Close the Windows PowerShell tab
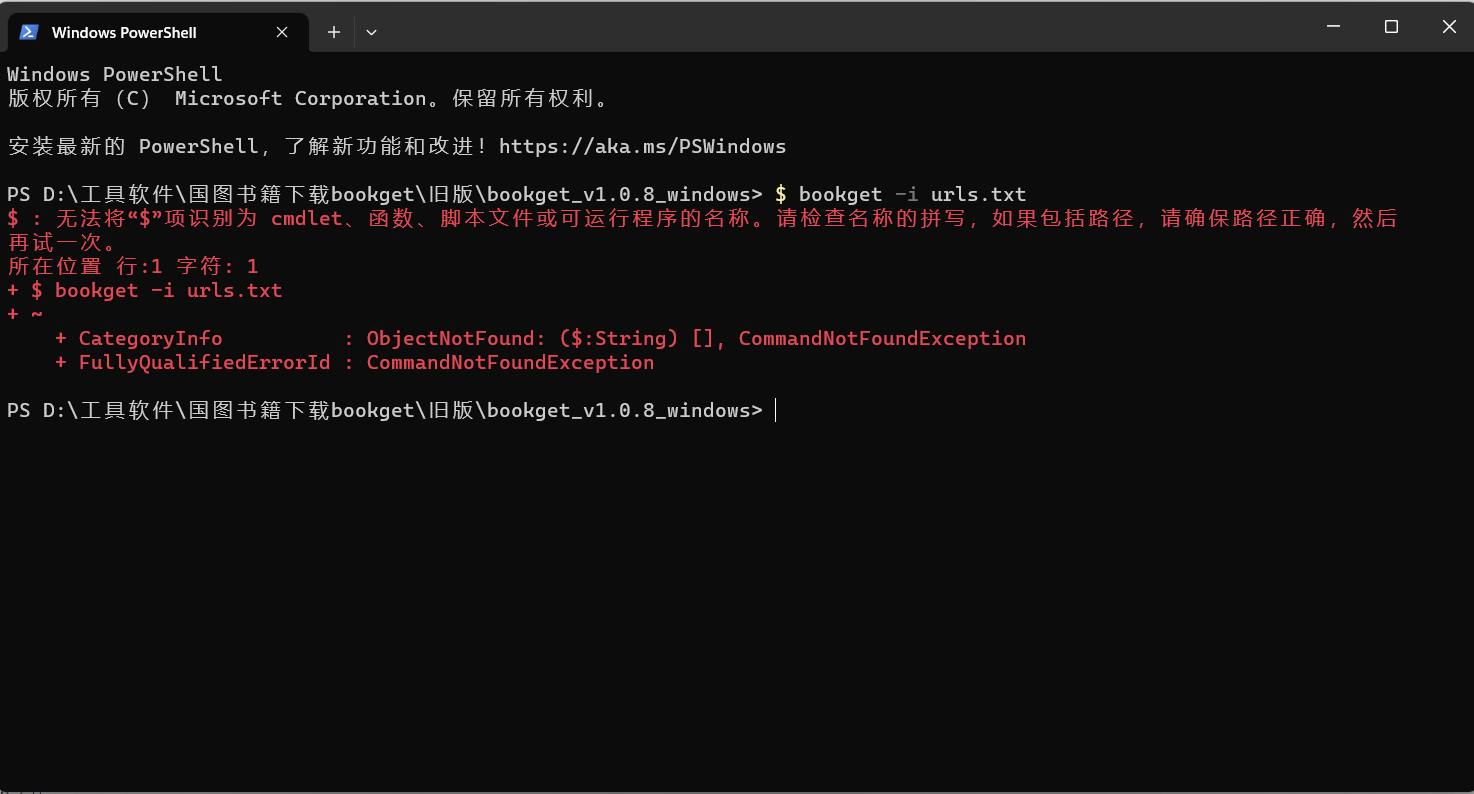 (x=282, y=32)
